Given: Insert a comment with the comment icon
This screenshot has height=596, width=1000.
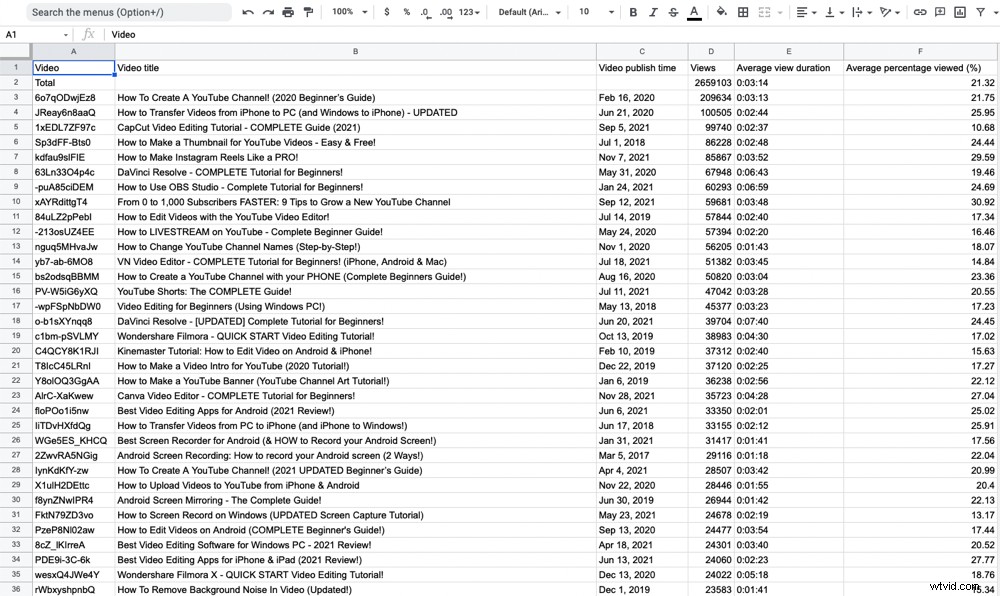Looking at the screenshot, I should 940,12.
